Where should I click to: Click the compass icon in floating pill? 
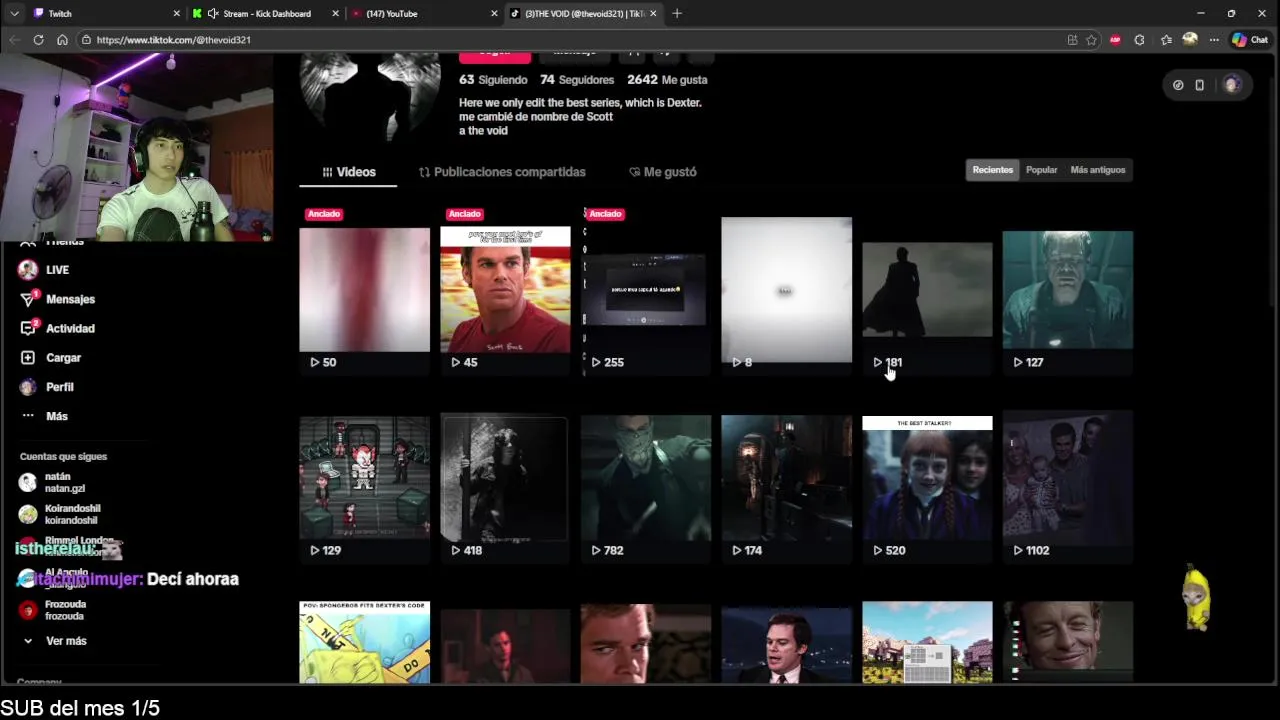1178,85
